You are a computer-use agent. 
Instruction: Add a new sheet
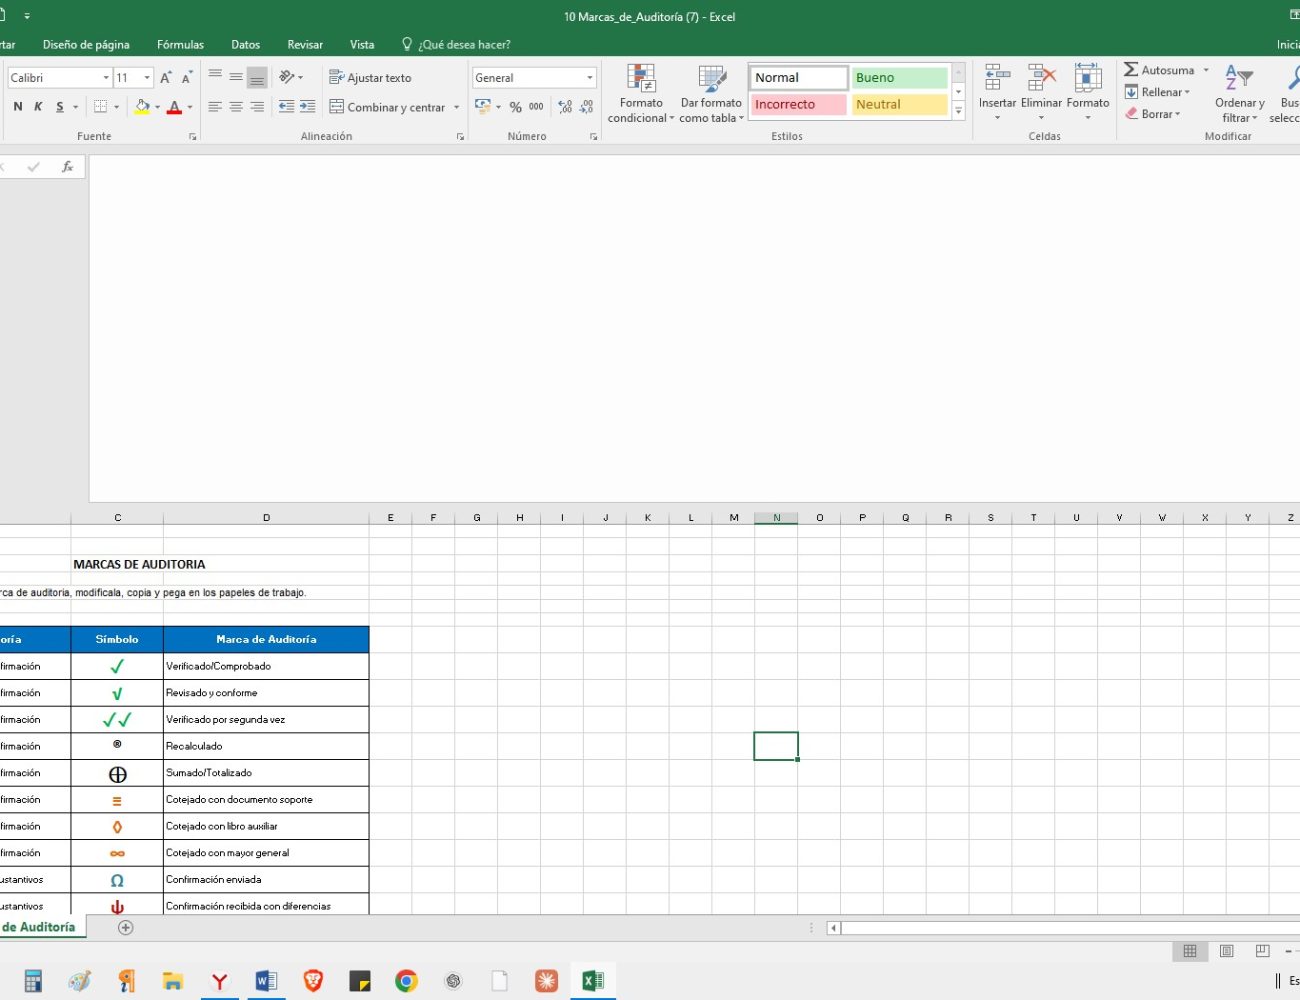click(125, 928)
